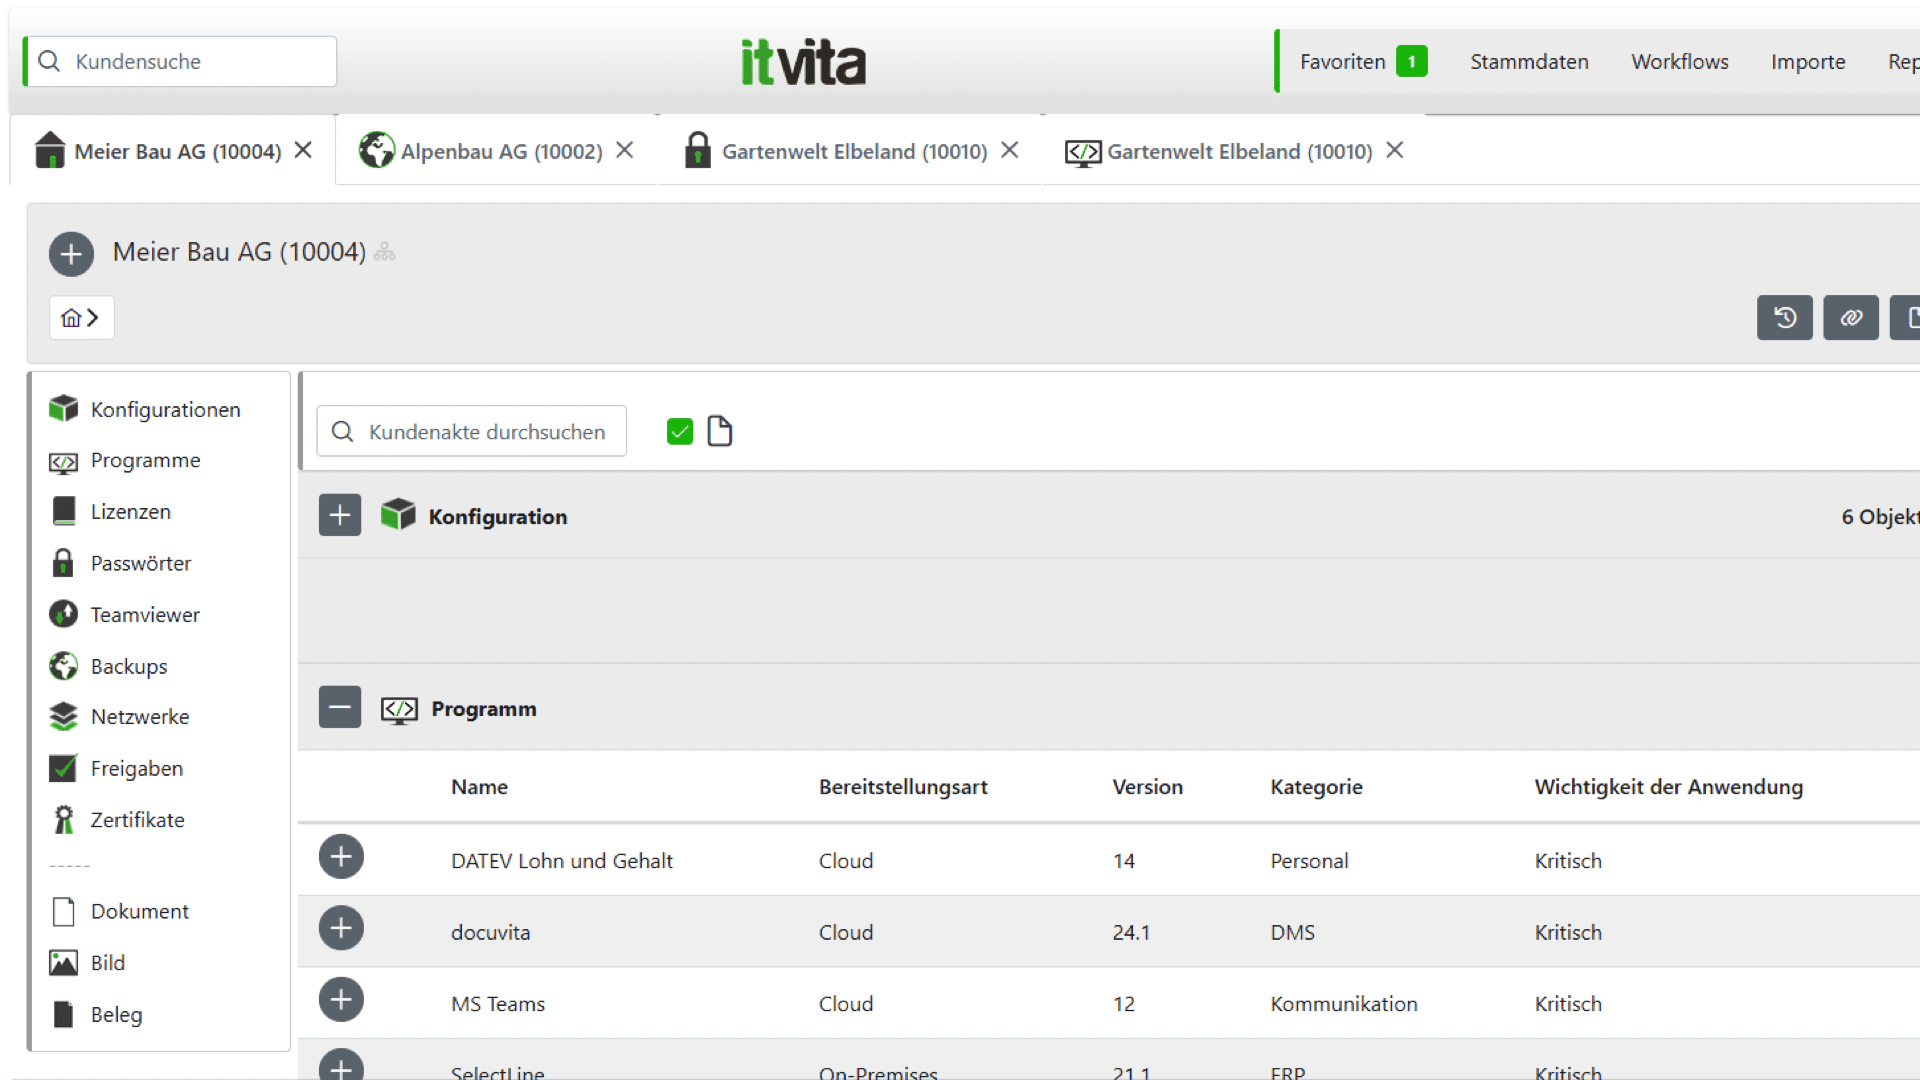Switch to the Alpenbau AG tab
The height and width of the screenshot is (1080, 1920).
click(500, 151)
